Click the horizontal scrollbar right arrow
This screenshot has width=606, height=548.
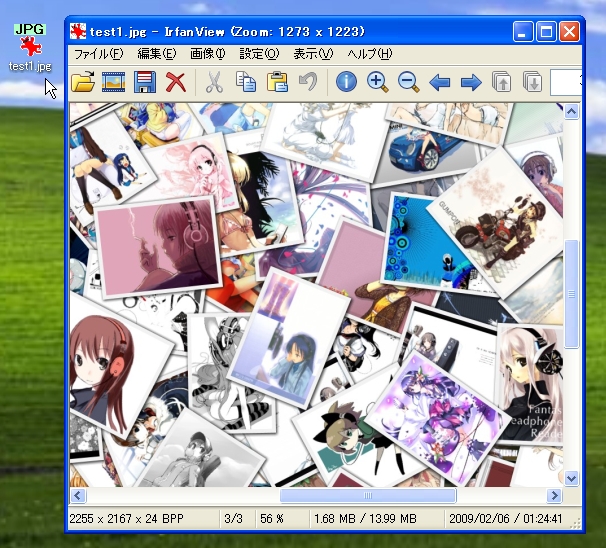tap(554, 495)
